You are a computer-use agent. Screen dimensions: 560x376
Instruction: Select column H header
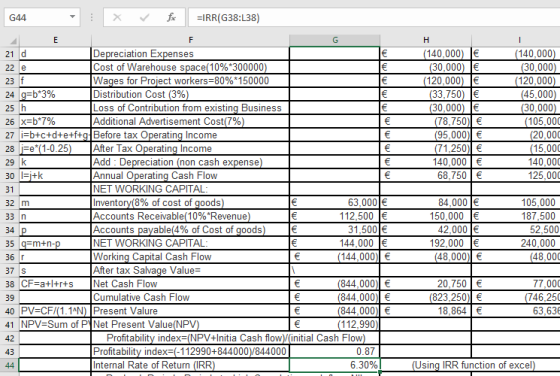point(426,40)
